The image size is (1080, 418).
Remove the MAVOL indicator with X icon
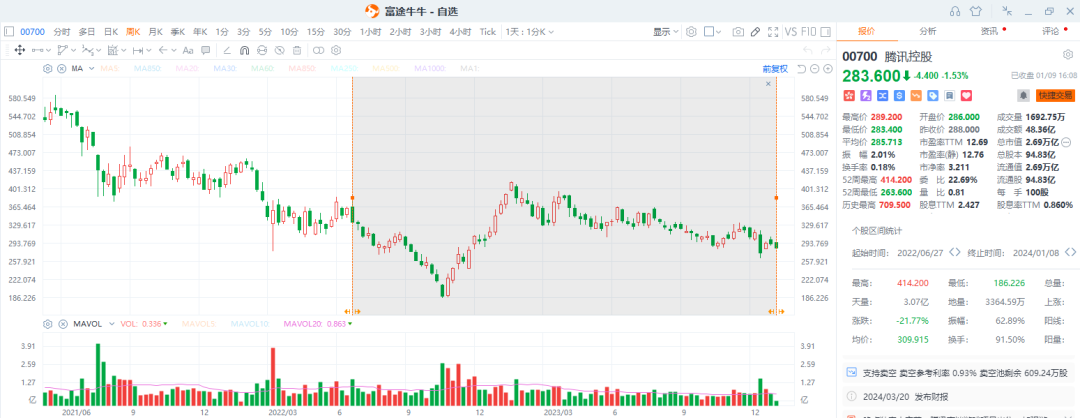coord(63,324)
